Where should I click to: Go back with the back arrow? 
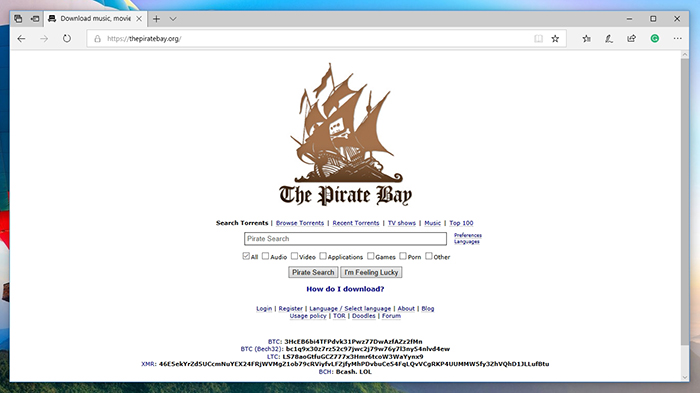(x=21, y=39)
